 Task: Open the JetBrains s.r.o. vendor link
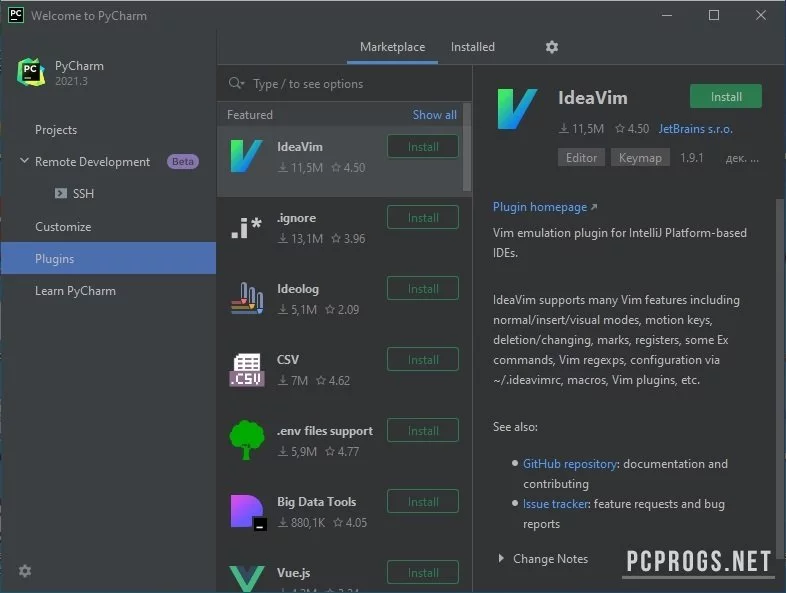tap(696, 129)
